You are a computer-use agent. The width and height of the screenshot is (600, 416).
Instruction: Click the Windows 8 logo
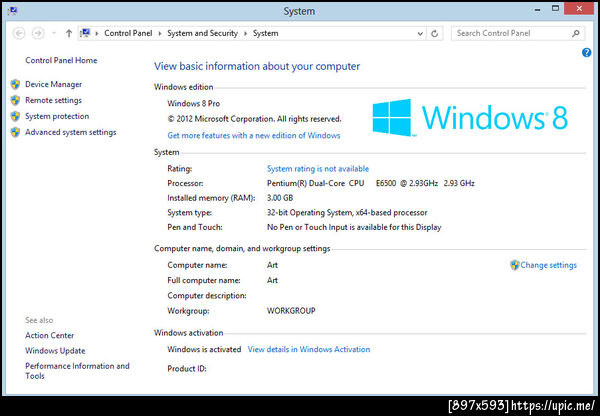[470, 117]
